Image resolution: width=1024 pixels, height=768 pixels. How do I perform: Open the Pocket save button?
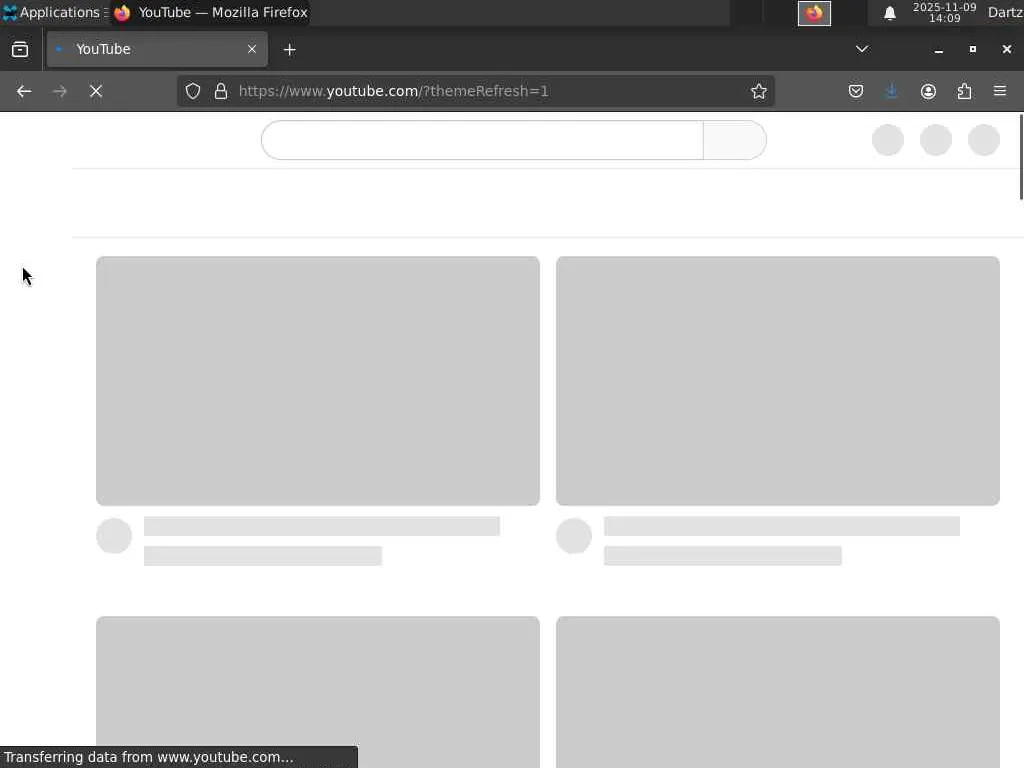(856, 91)
